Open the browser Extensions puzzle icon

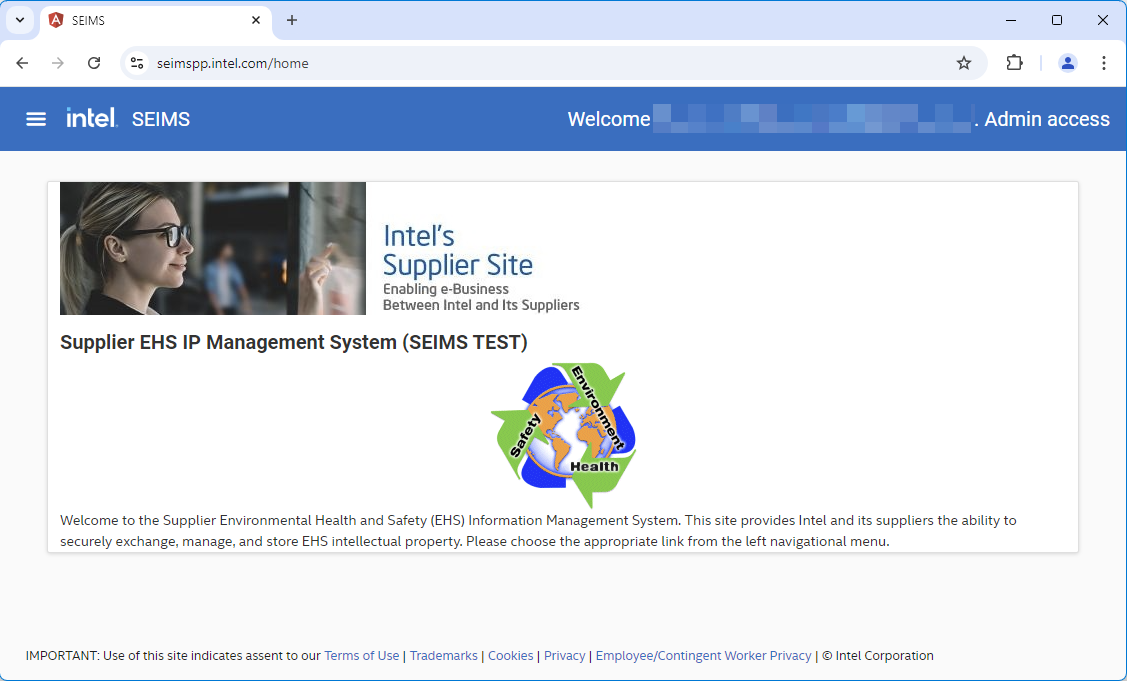click(1014, 63)
